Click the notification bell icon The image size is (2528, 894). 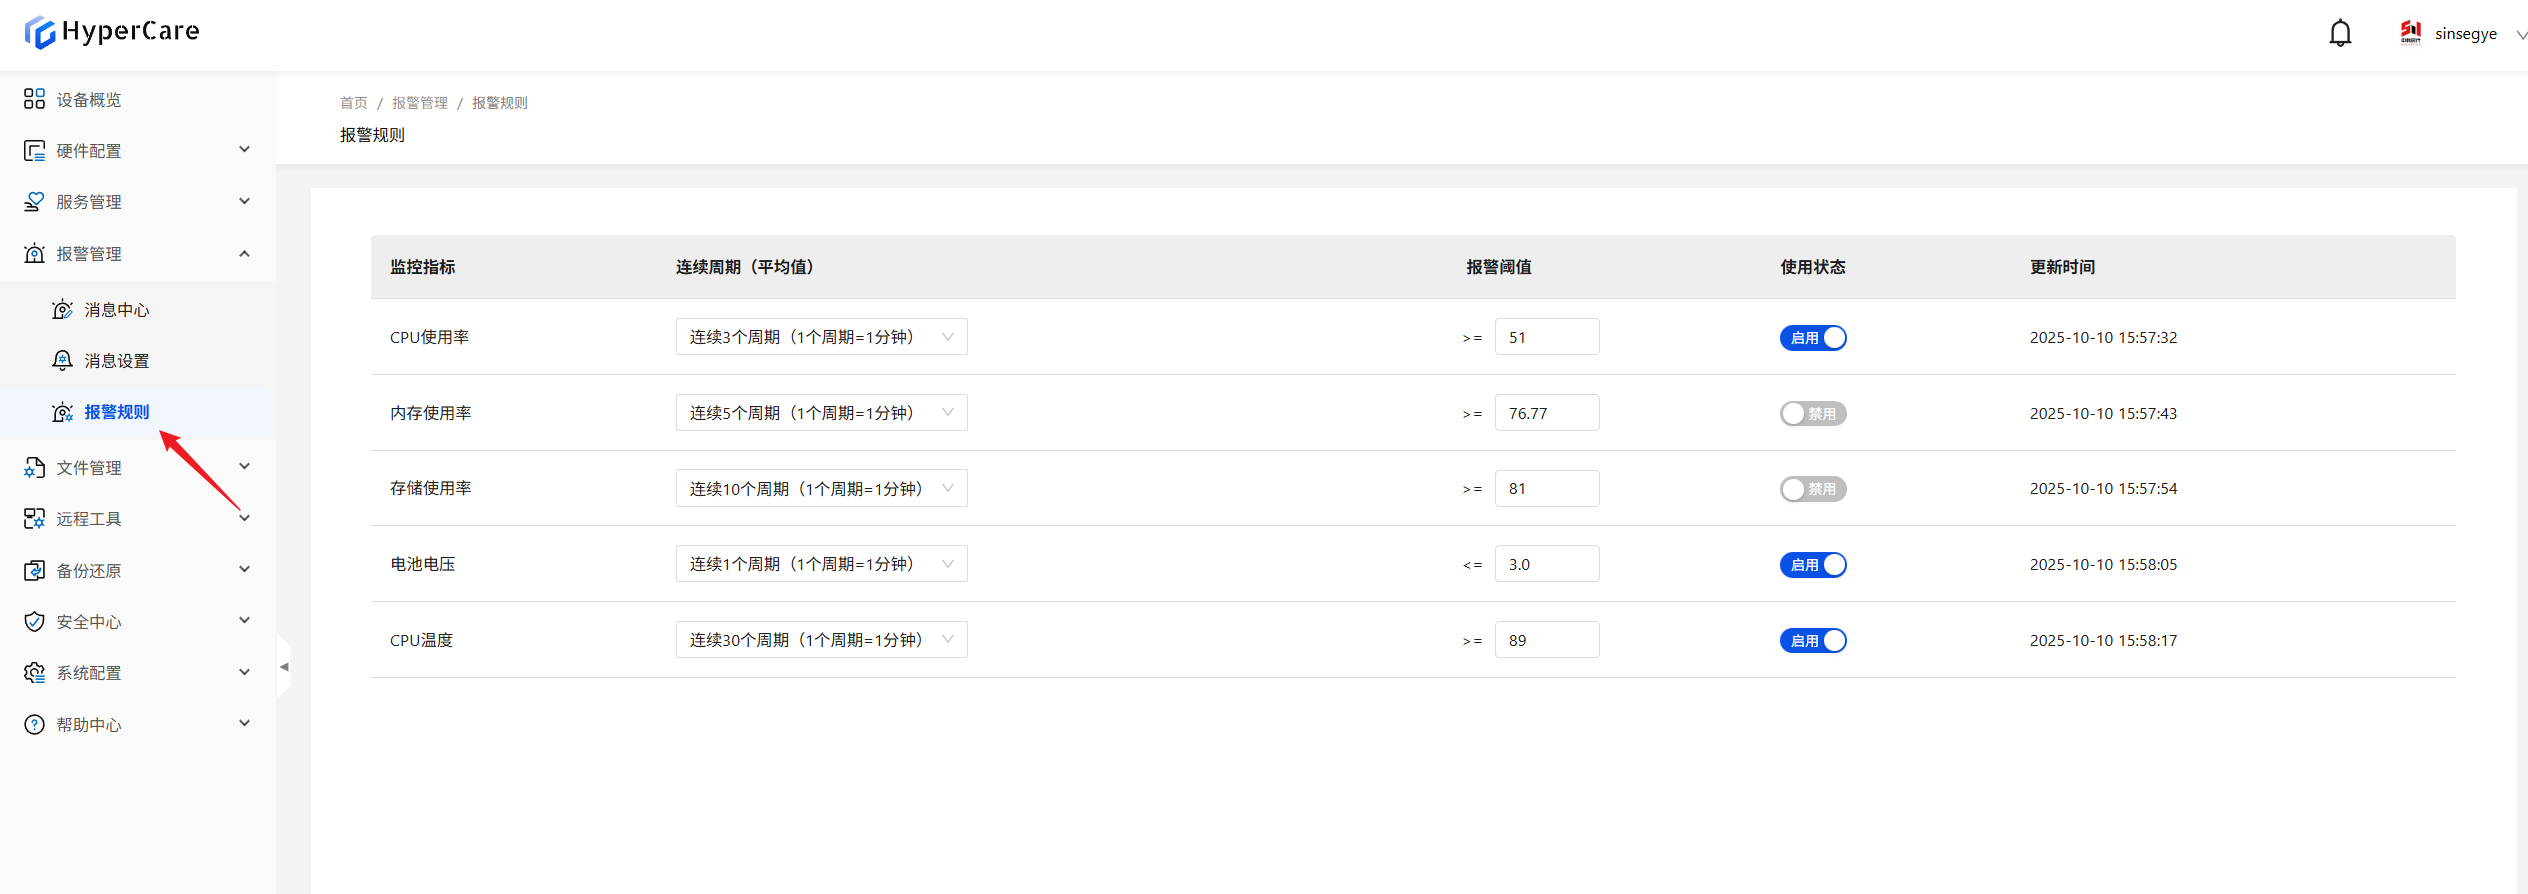(2340, 34)
